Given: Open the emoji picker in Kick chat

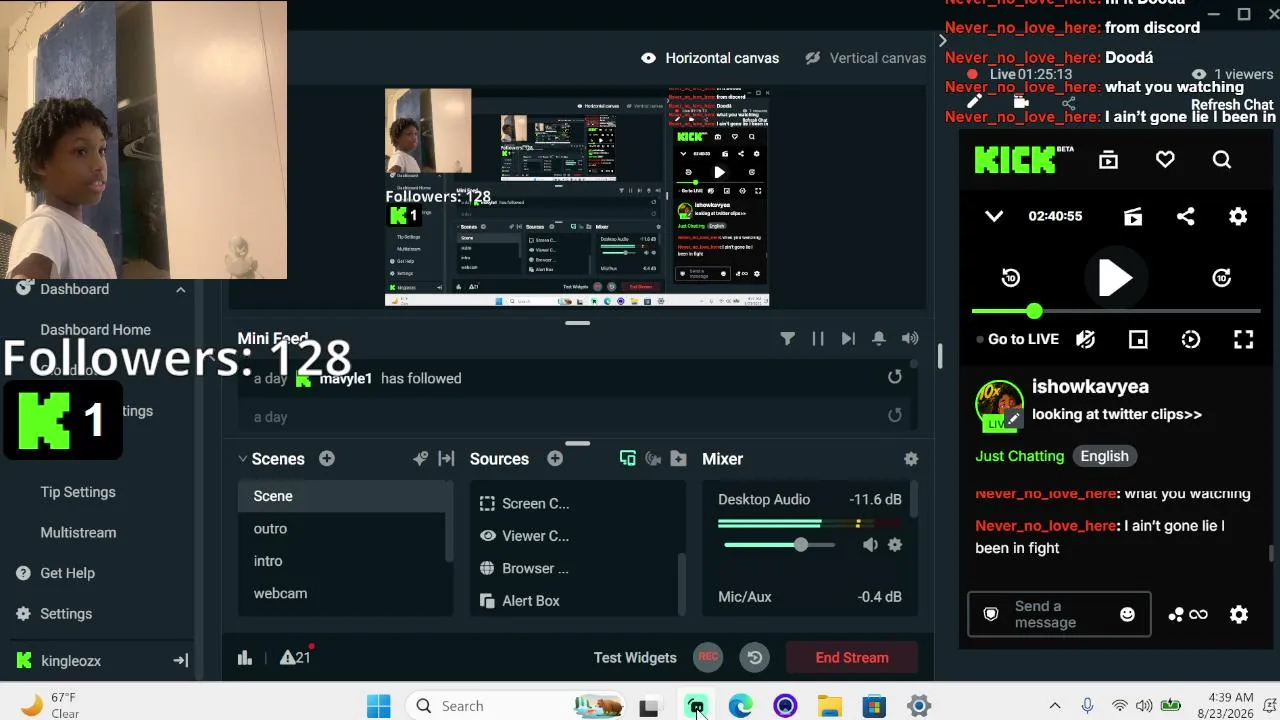Looking at the screenshot, I should (1127, 614).
